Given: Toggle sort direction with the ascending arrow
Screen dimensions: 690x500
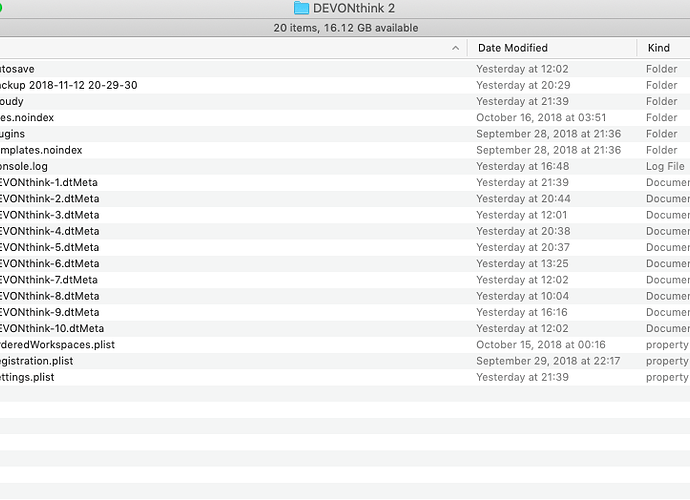Looking at the screenshot, I should (x=455, y=48).
